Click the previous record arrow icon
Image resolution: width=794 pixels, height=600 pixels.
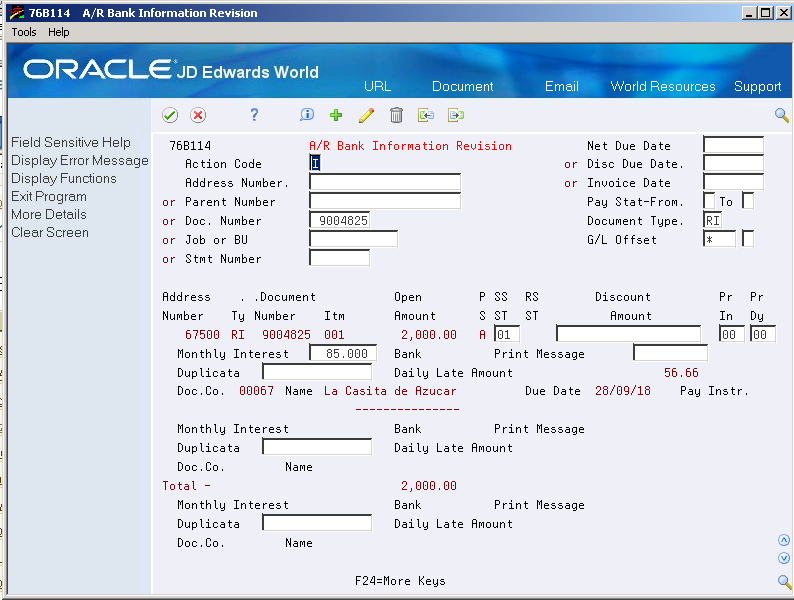pyautogui.click(x=426, y=115)
